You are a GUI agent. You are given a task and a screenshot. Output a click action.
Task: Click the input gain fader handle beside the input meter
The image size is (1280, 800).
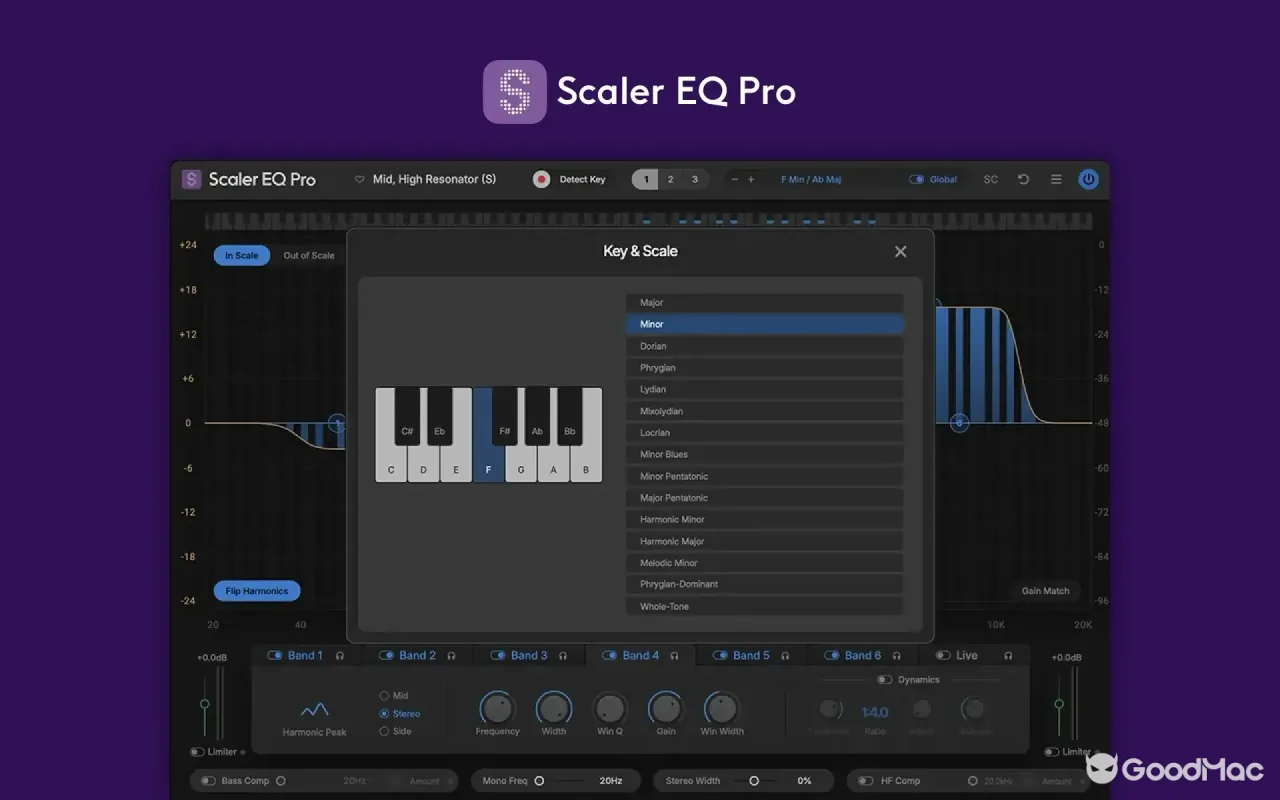tap(205, 704)
